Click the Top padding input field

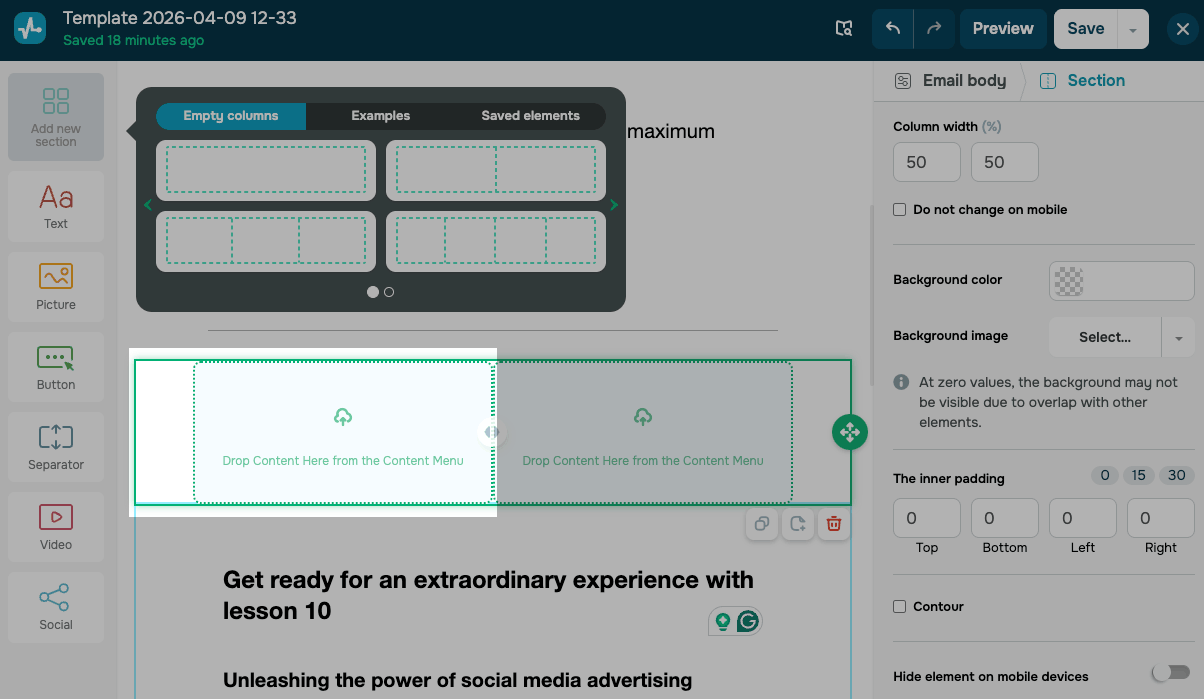(x=926, y=518)
